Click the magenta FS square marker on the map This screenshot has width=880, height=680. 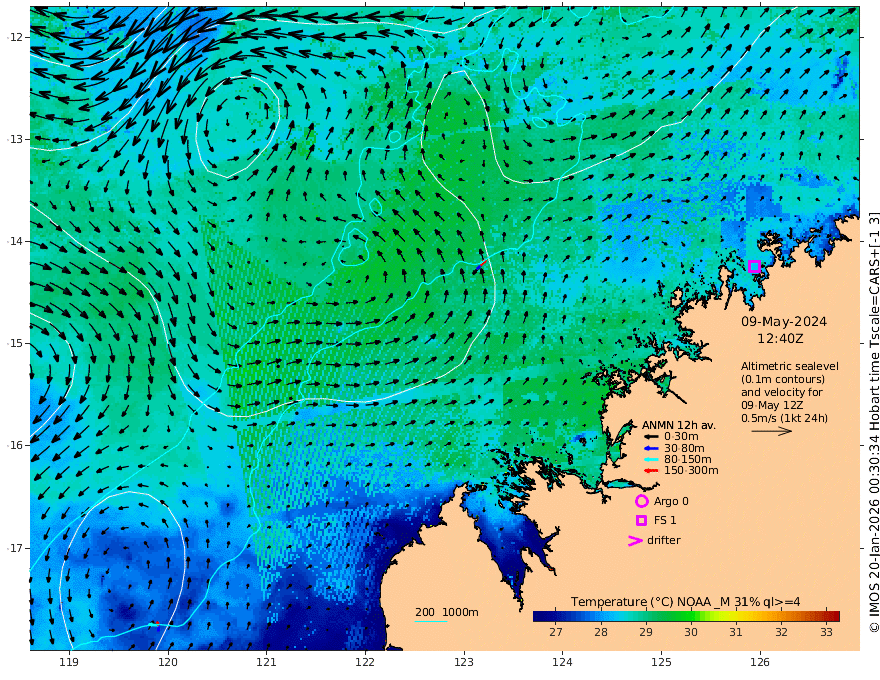tap(754, 267)
